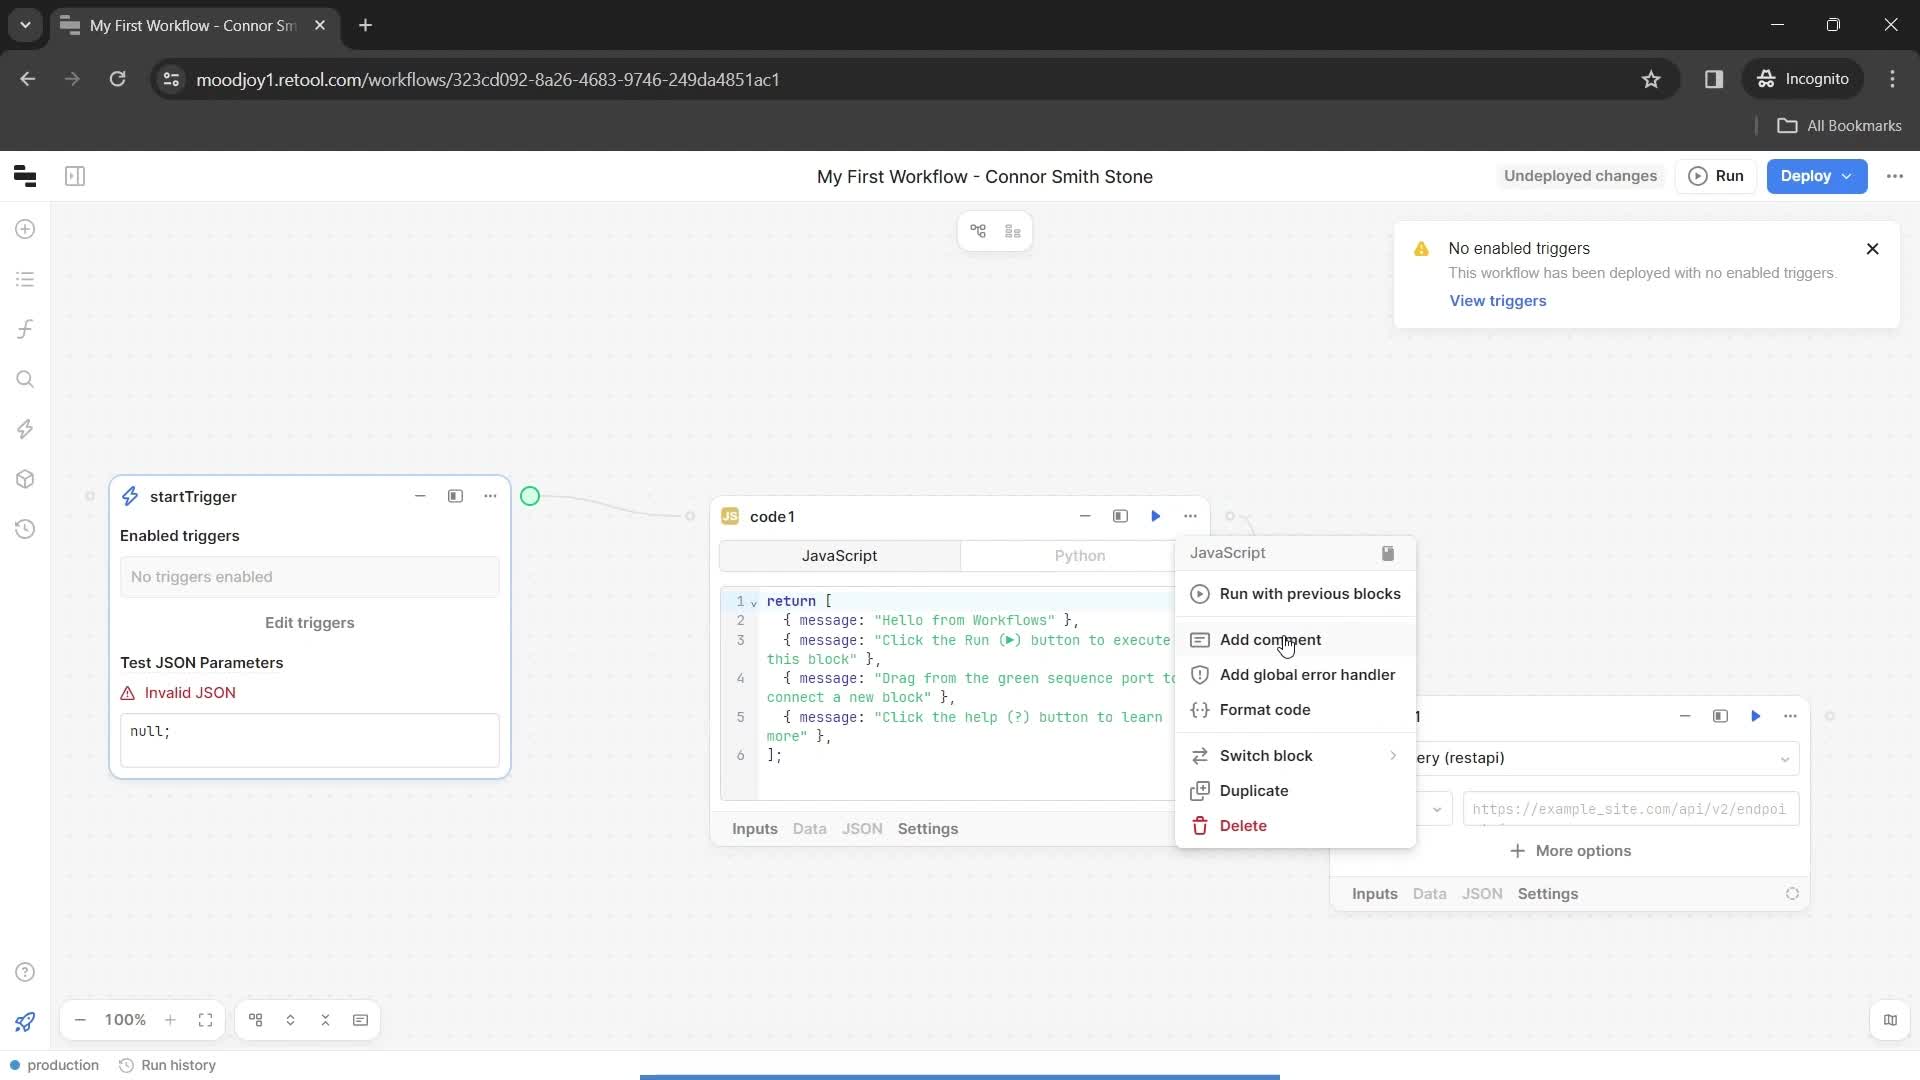This screenshot has height=1080, width=1920.
Task: Click the expand all blocks icon
Action: [290, 1020]
